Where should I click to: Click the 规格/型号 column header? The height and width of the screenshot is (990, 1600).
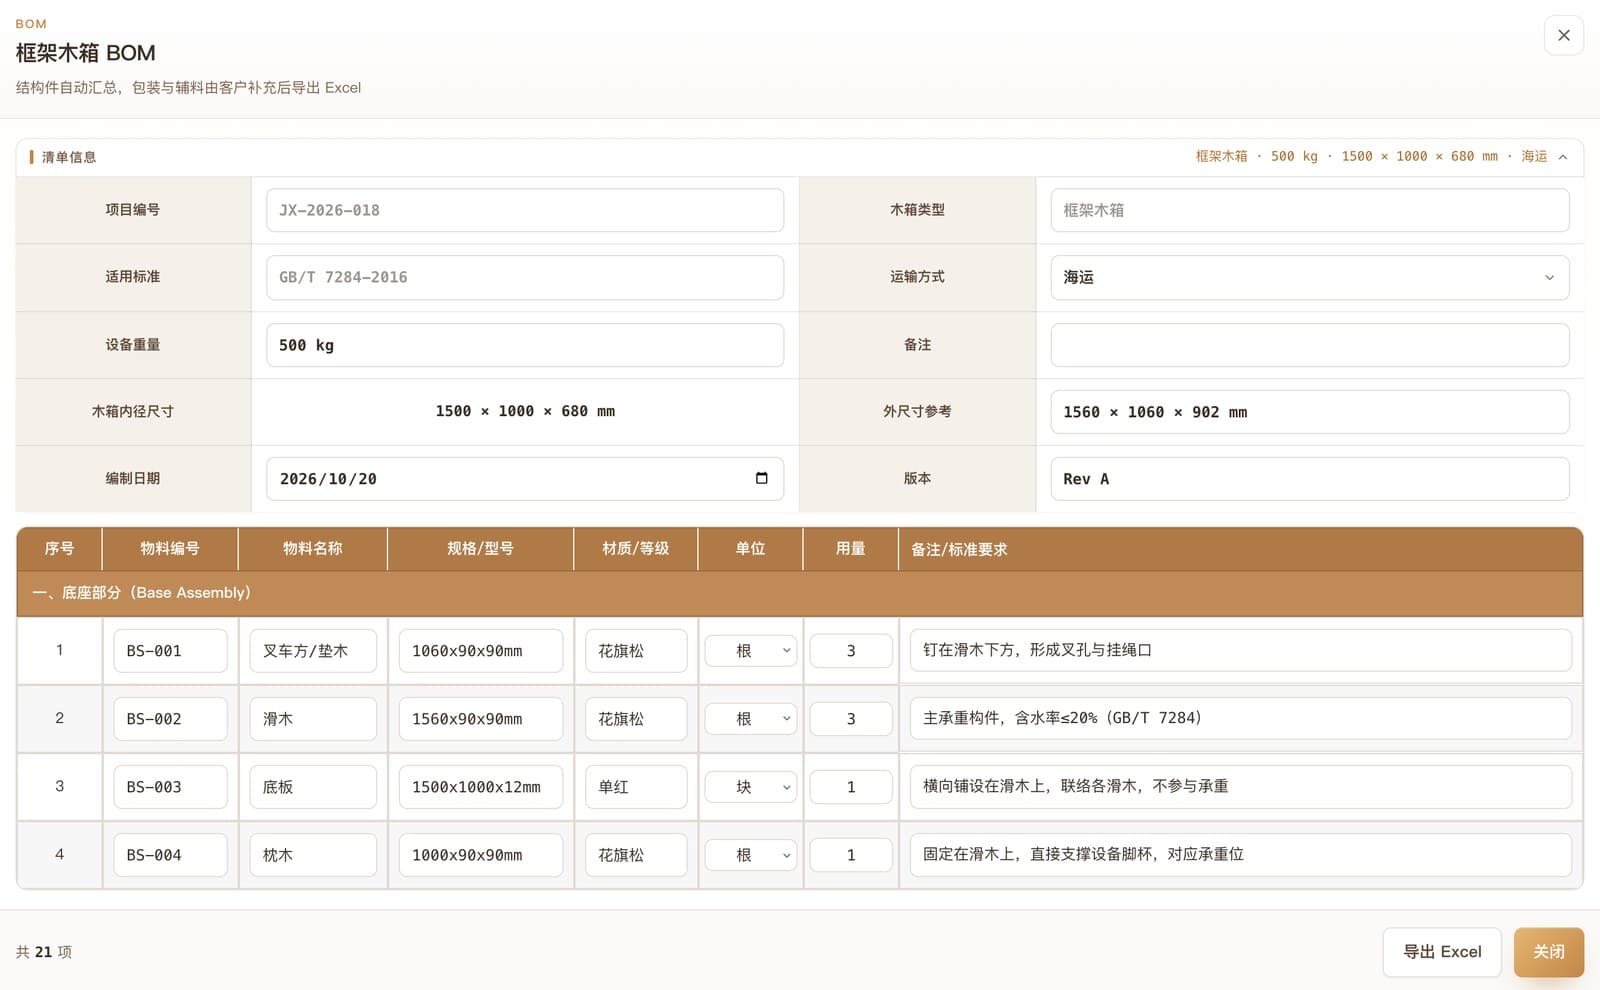(481, 548)
